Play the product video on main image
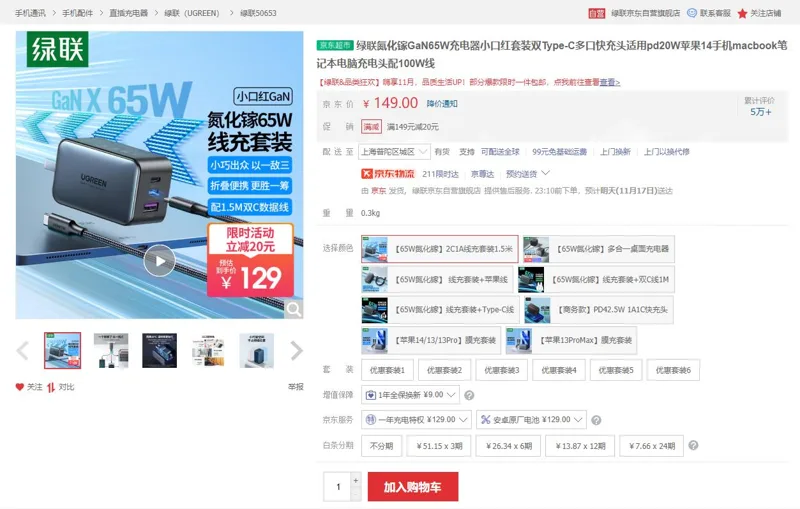 159,261
